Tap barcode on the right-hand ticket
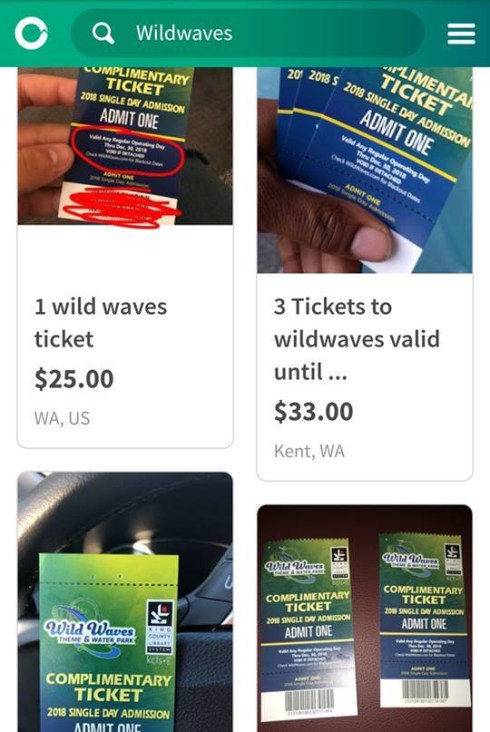Screen dimensions: 490x732 tap(425, 689)
